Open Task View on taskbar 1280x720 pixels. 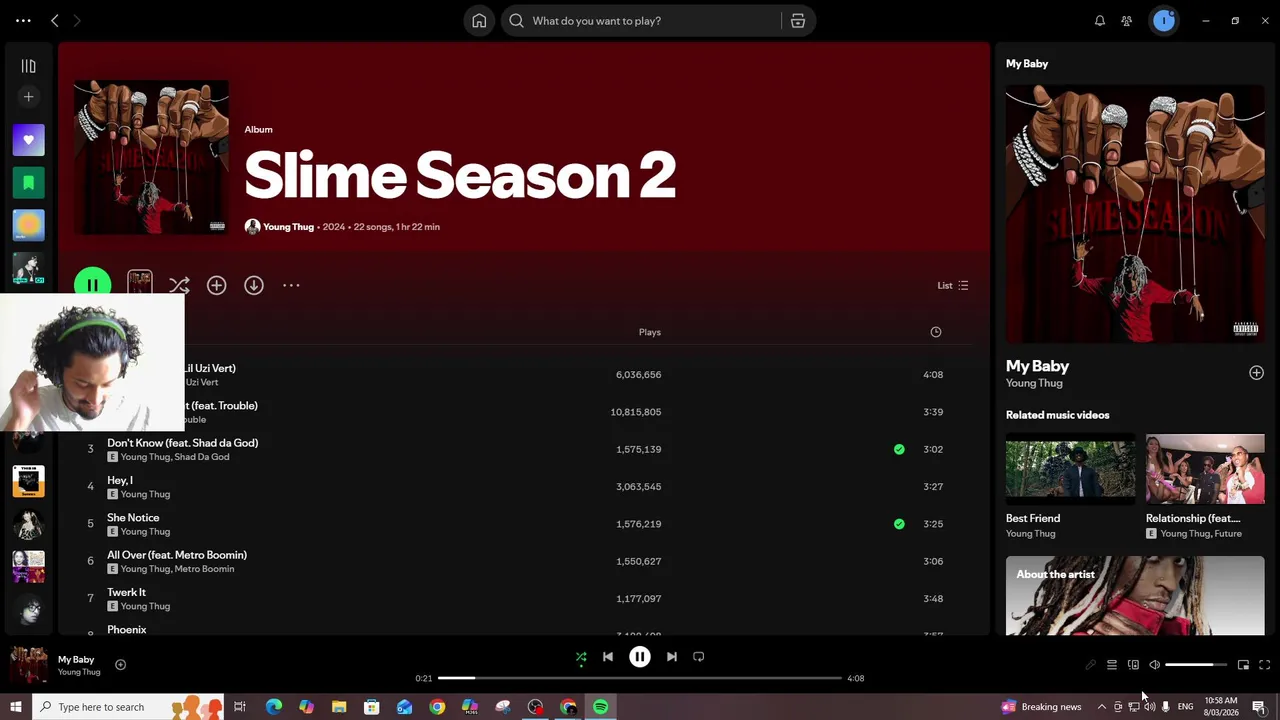click(x=240, y=707)
